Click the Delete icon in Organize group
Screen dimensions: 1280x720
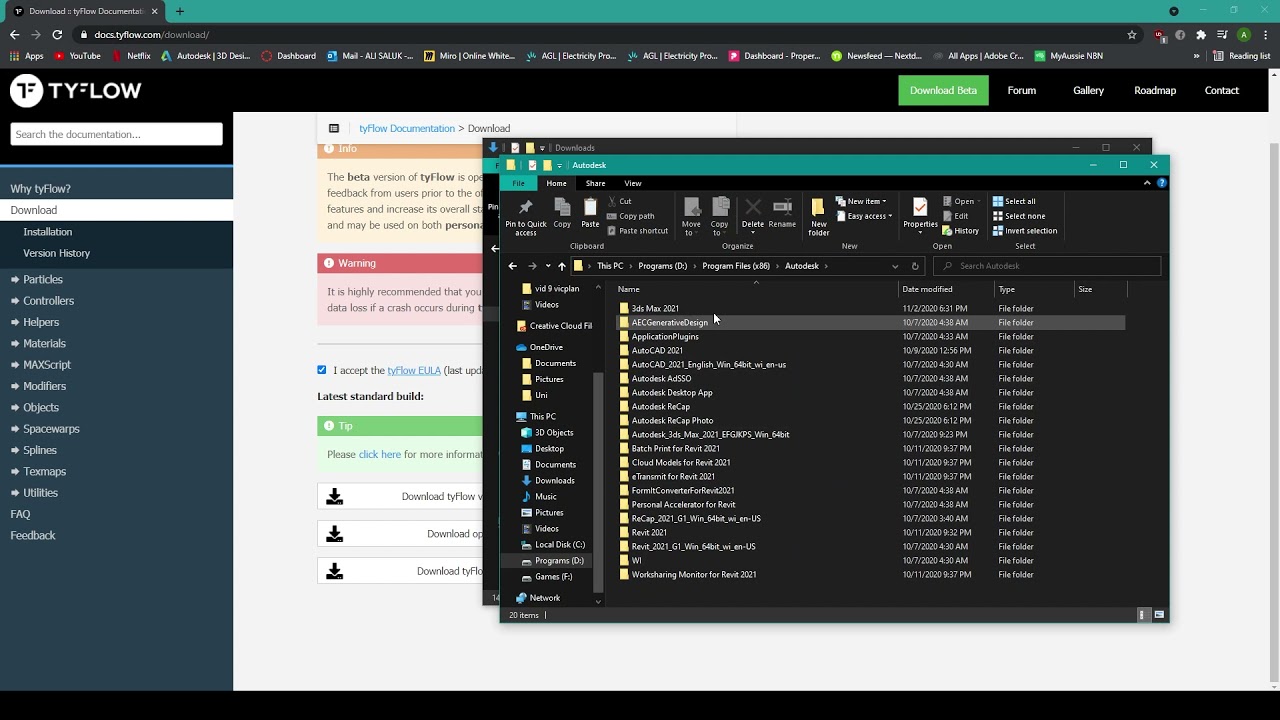753,213
